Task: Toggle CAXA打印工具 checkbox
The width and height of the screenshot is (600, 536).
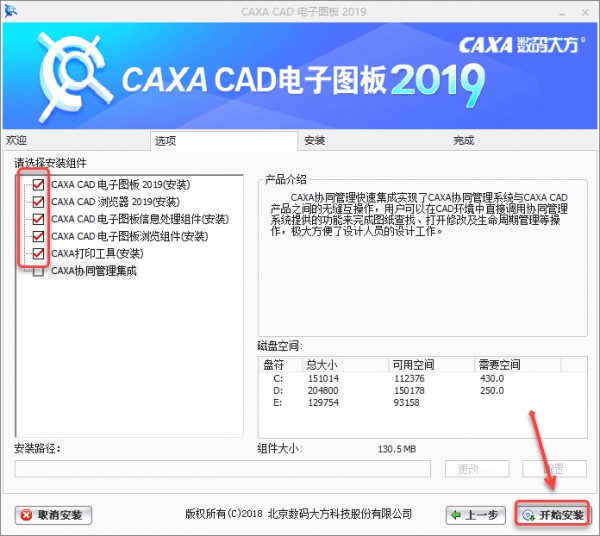Action: 38,253
